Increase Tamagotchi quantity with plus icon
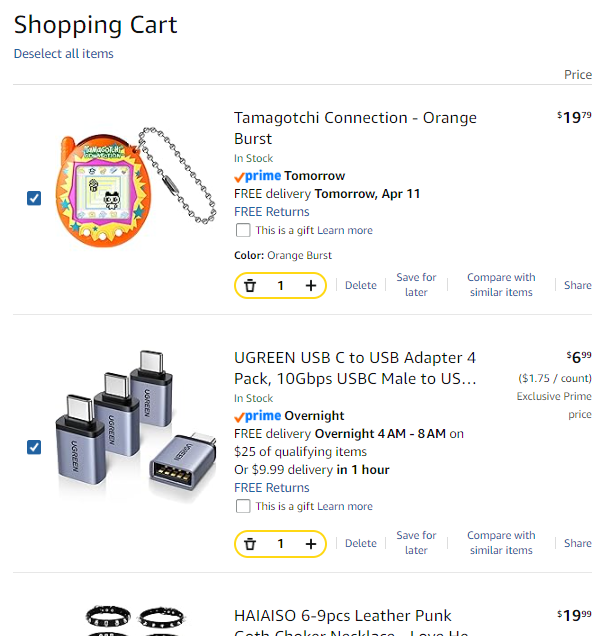Screen dimensions: 605x636 pos(311,286)
